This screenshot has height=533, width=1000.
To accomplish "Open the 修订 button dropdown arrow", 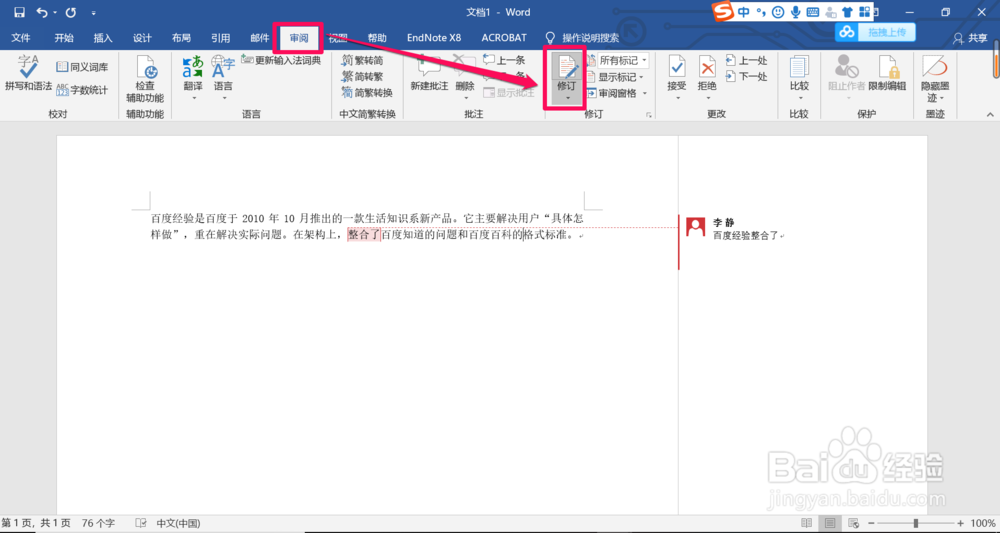I will [x=567, y=98].
